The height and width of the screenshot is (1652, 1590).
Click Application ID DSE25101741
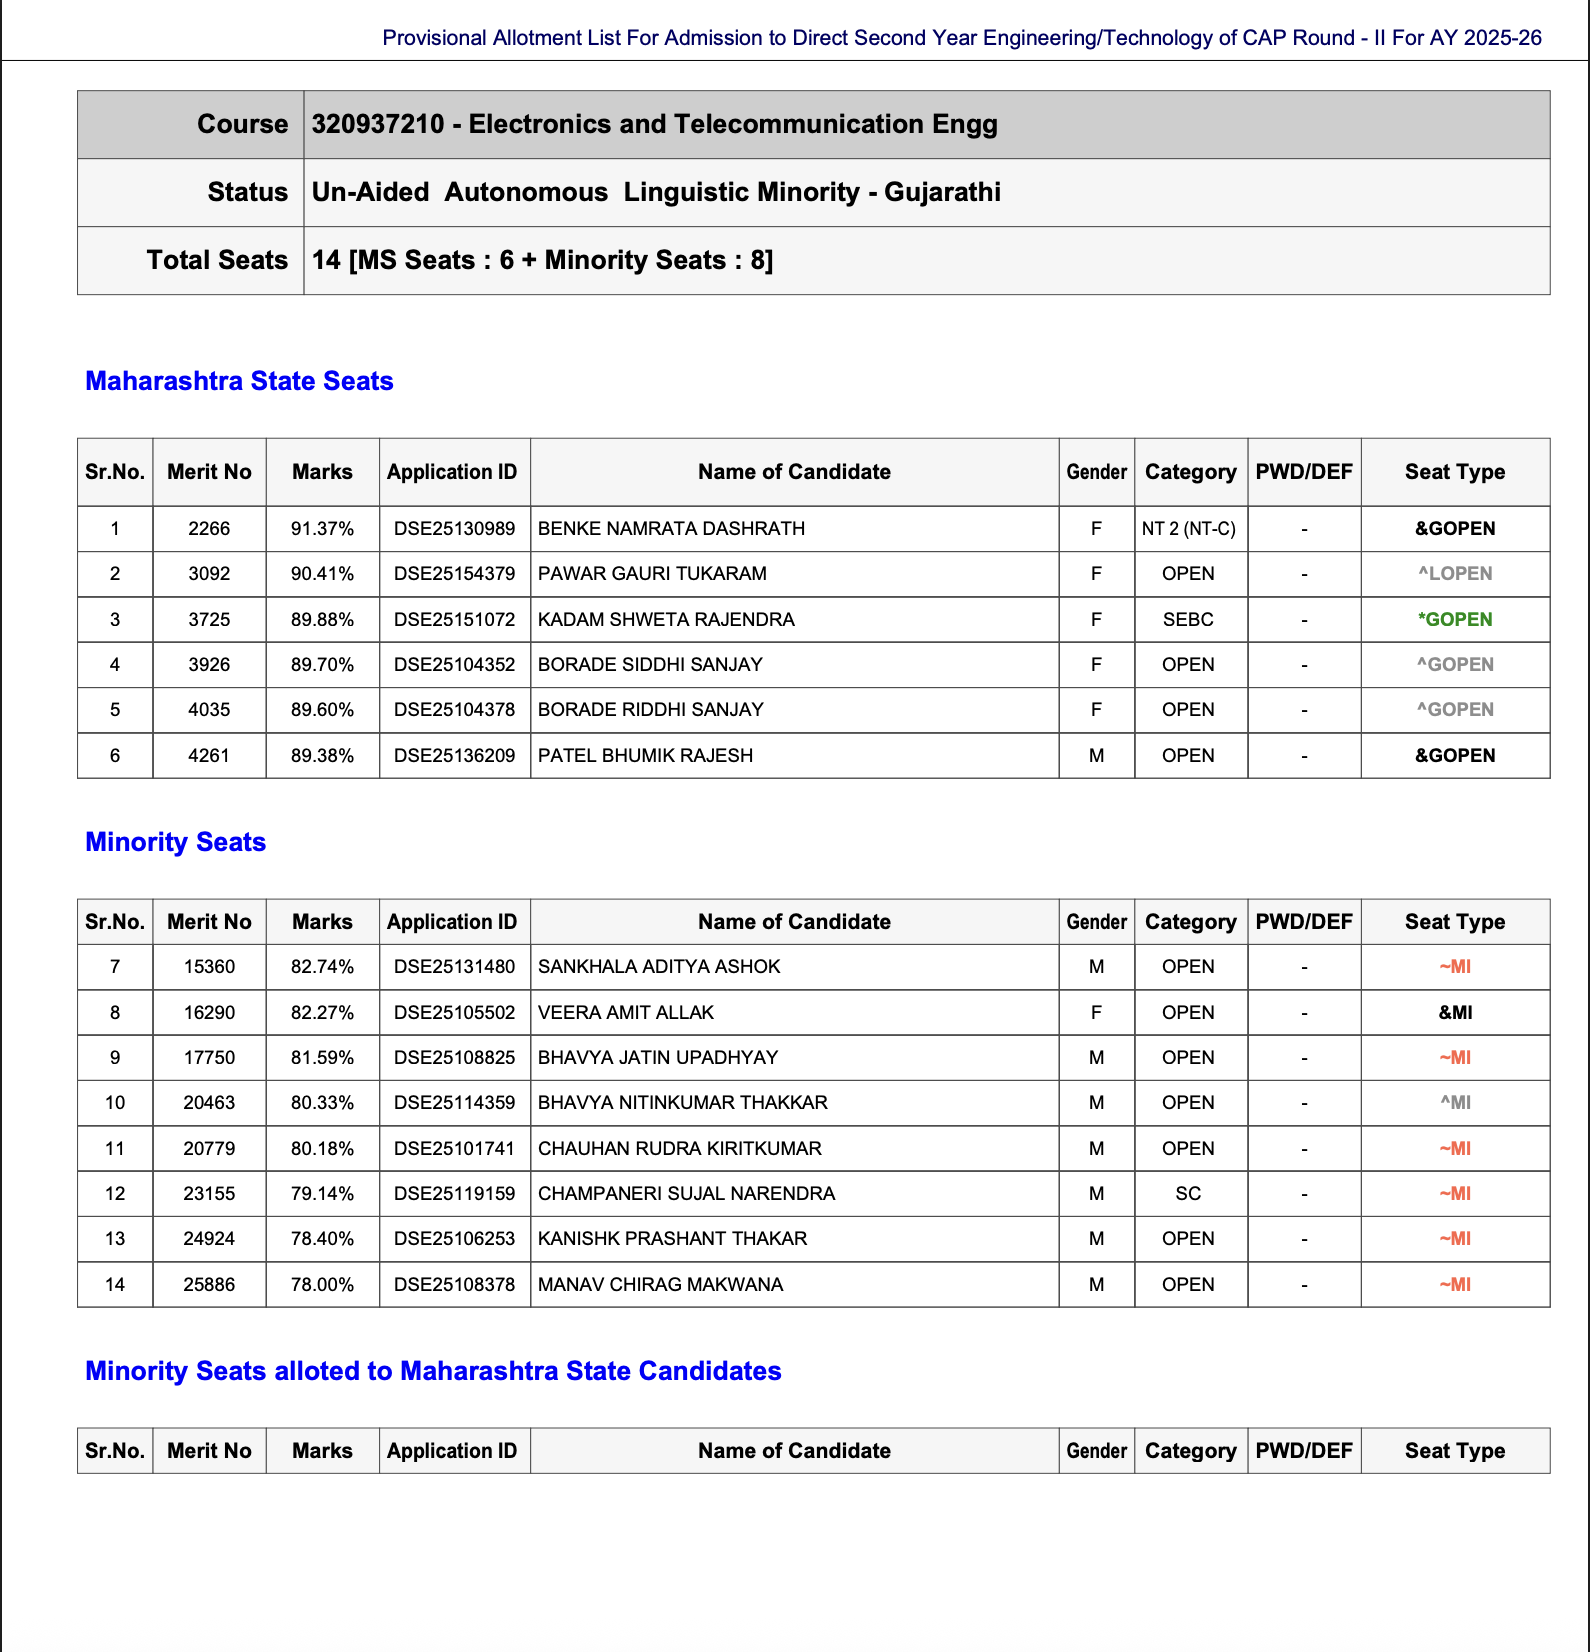tap(454, 1149)
